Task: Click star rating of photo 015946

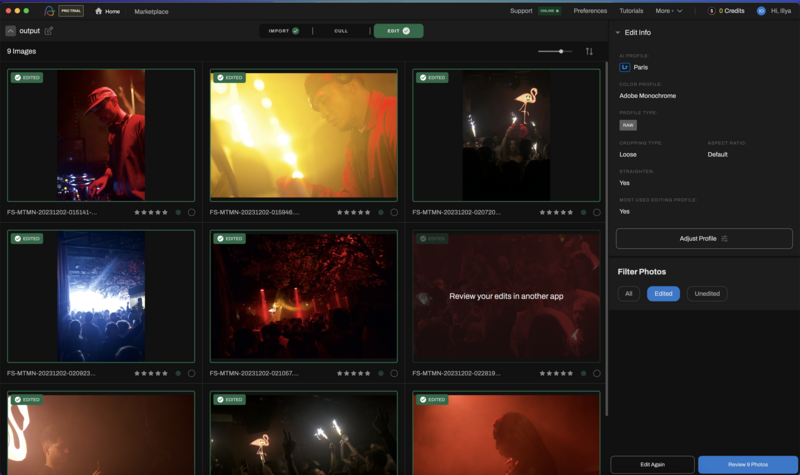Action: 354,212
